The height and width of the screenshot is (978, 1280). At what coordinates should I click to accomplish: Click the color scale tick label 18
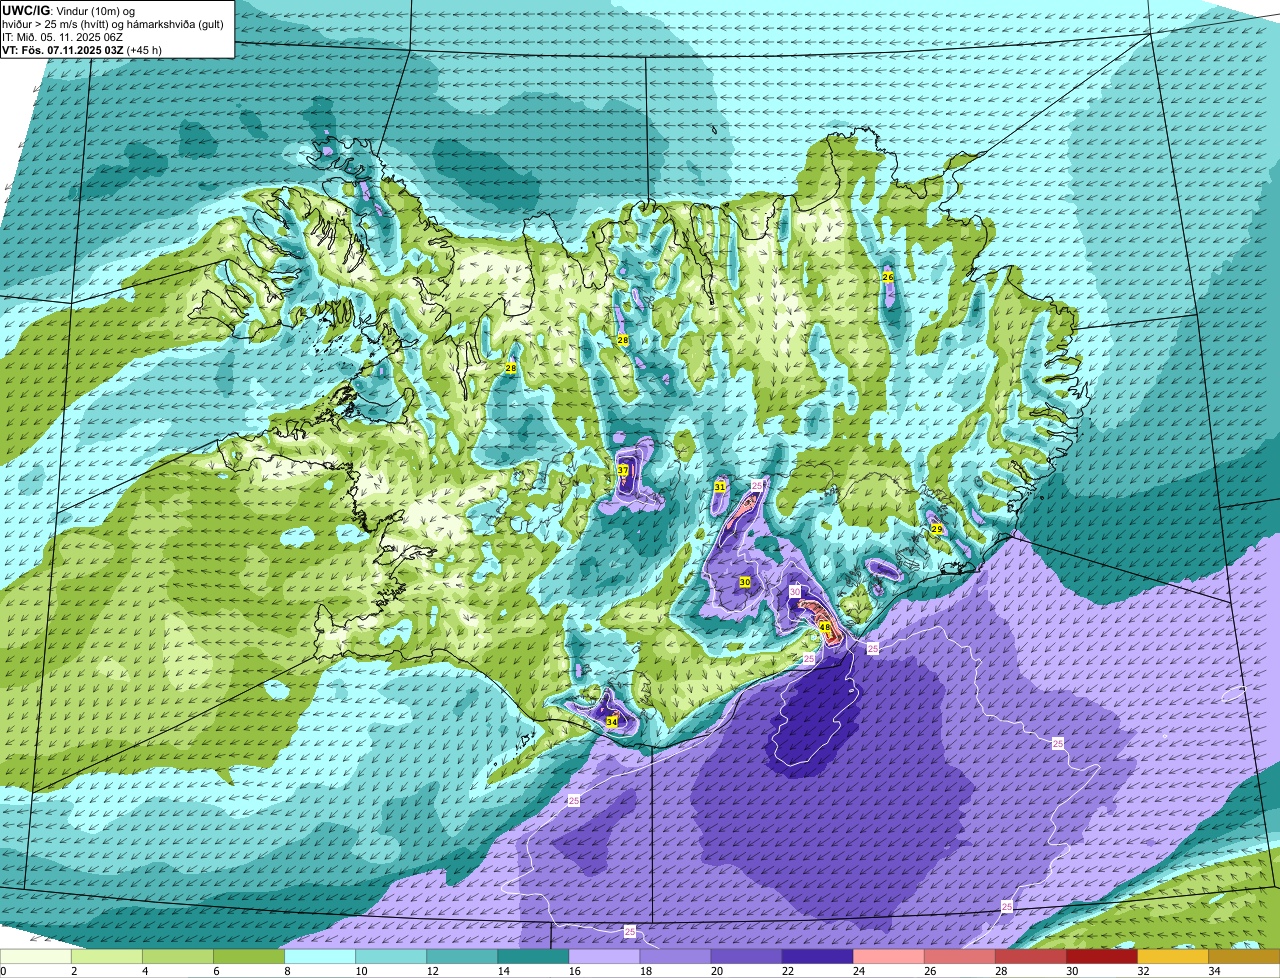(646, 971)
